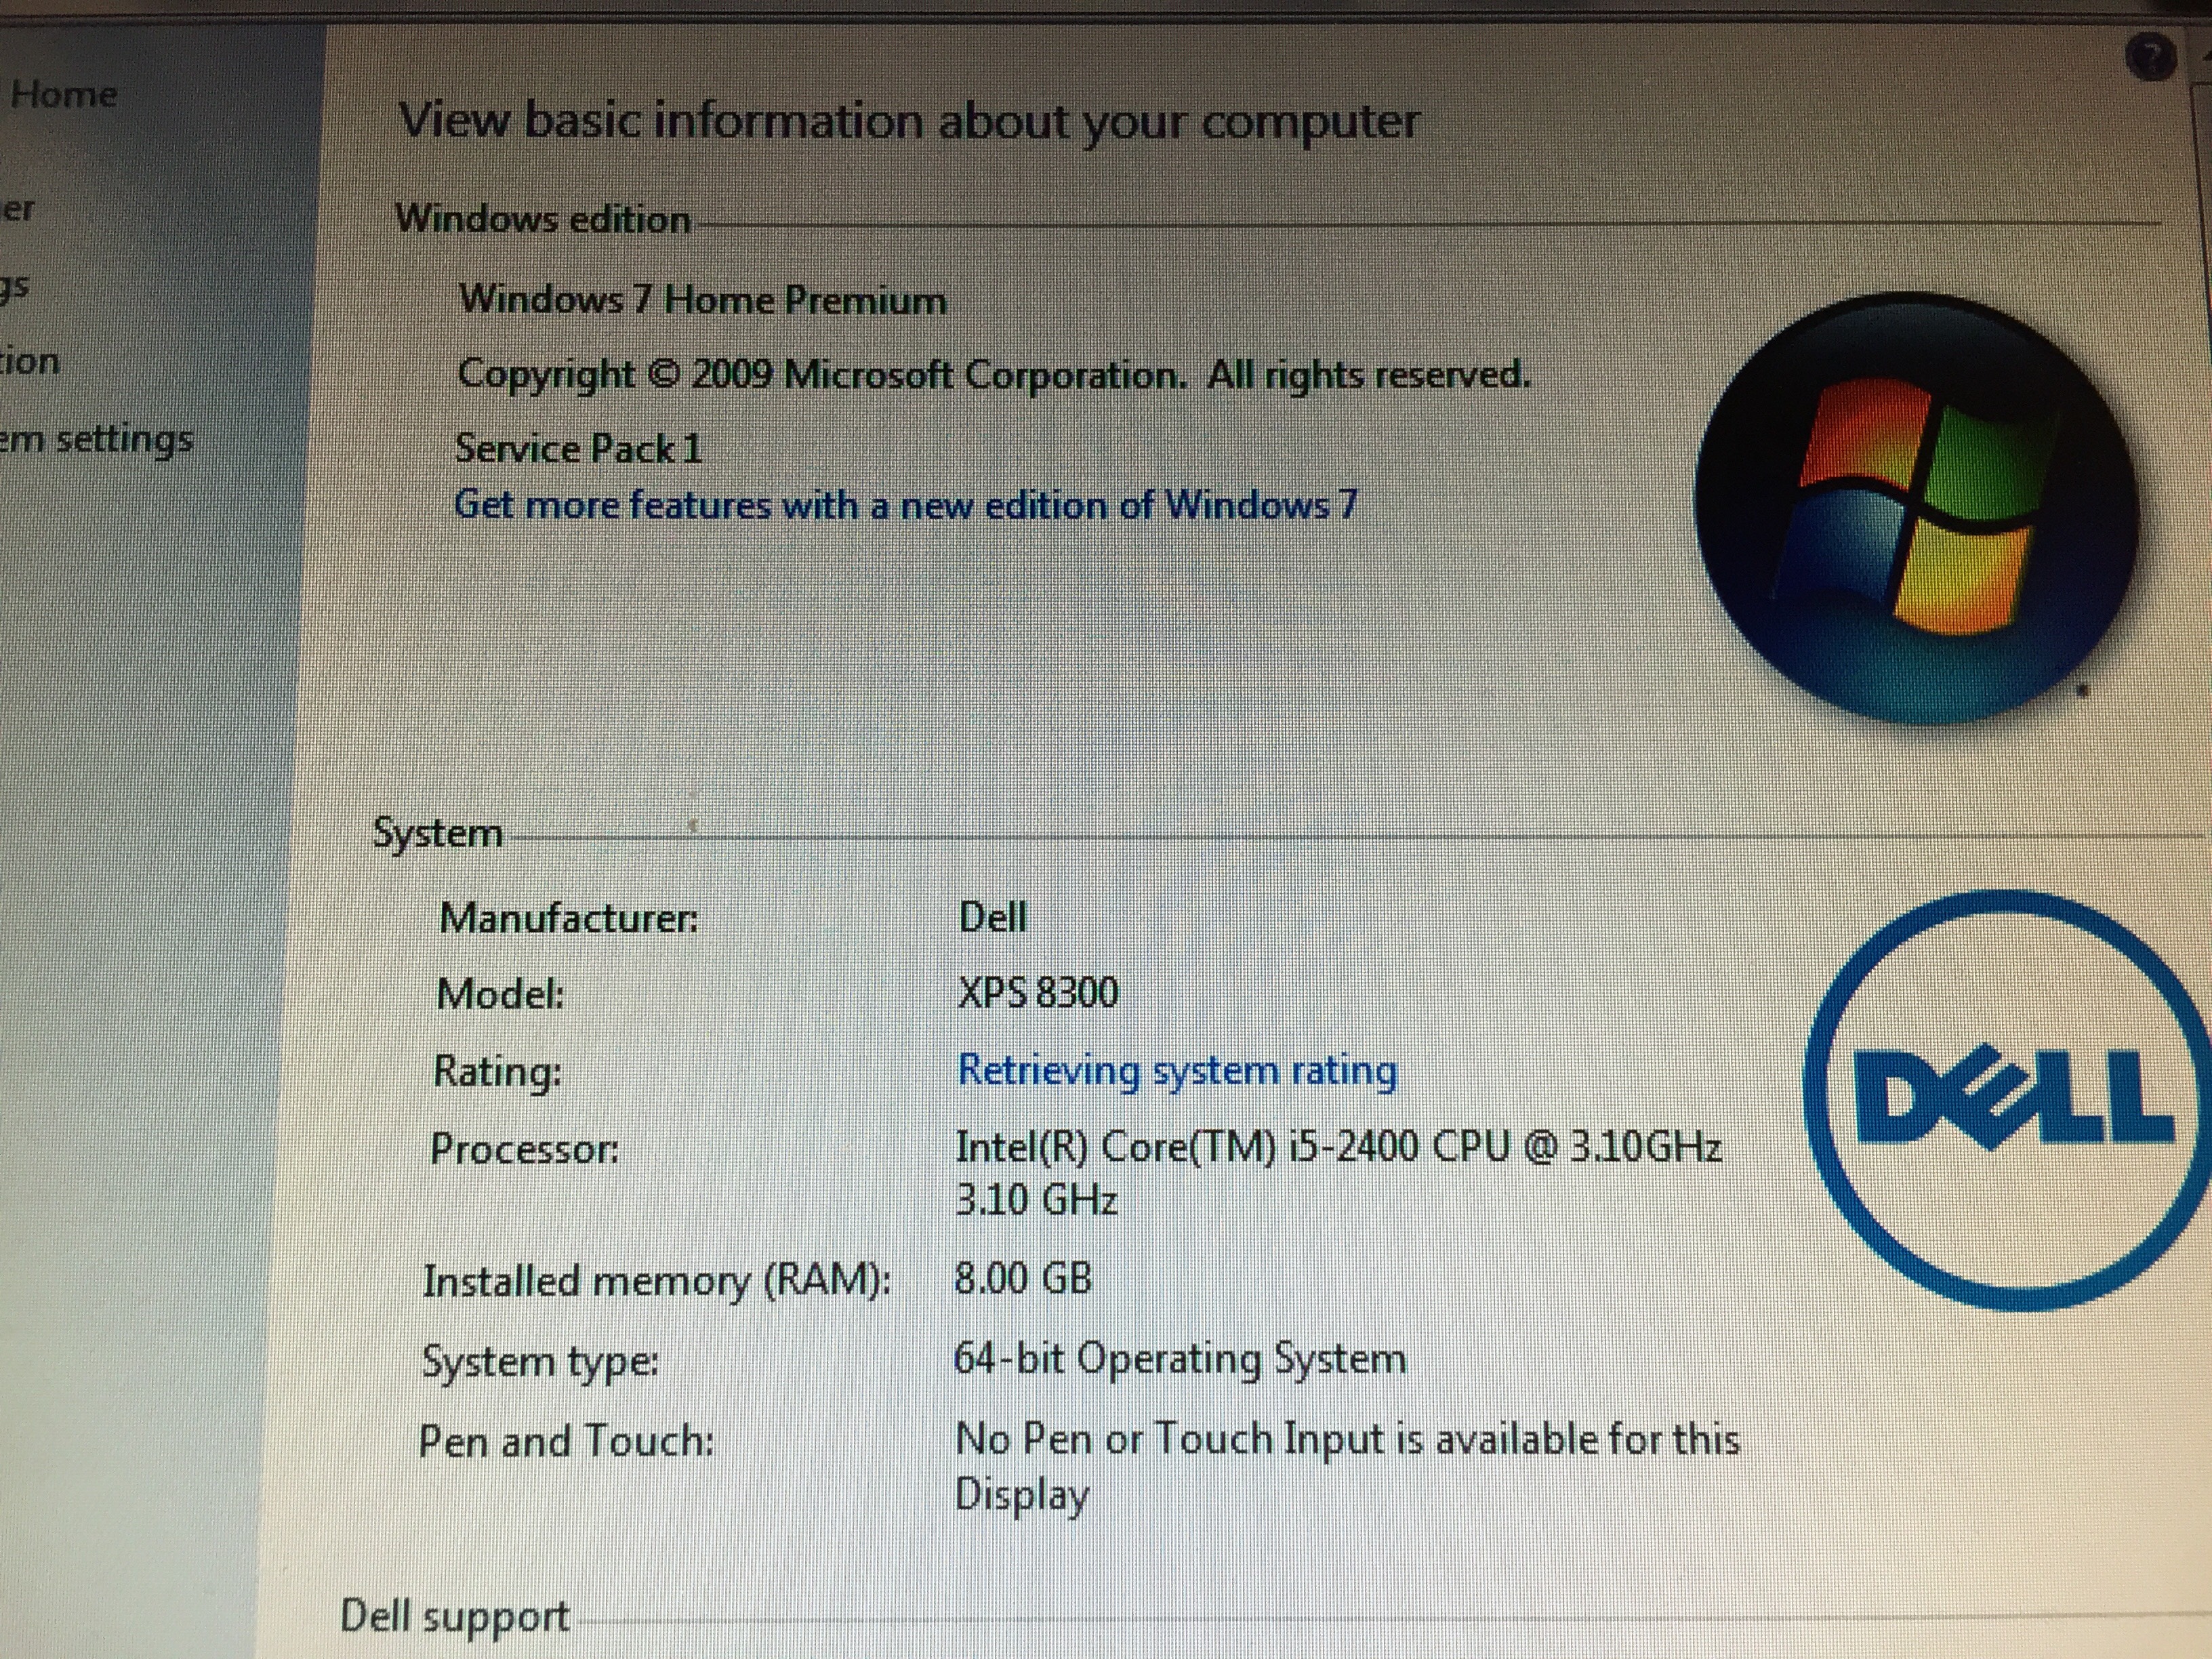
Task: Select the Pen and Touch label
Action: click(566, 1442)
